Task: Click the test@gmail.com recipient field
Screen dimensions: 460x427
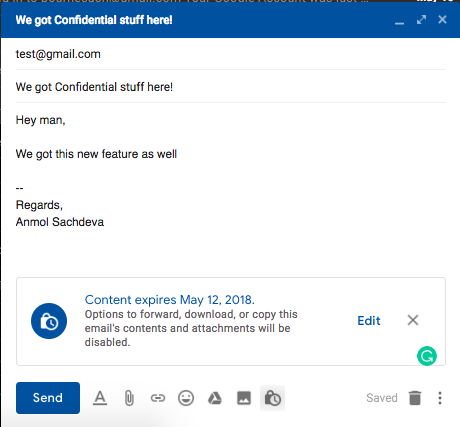Action: pyautogui.click(x=231, y=54)
